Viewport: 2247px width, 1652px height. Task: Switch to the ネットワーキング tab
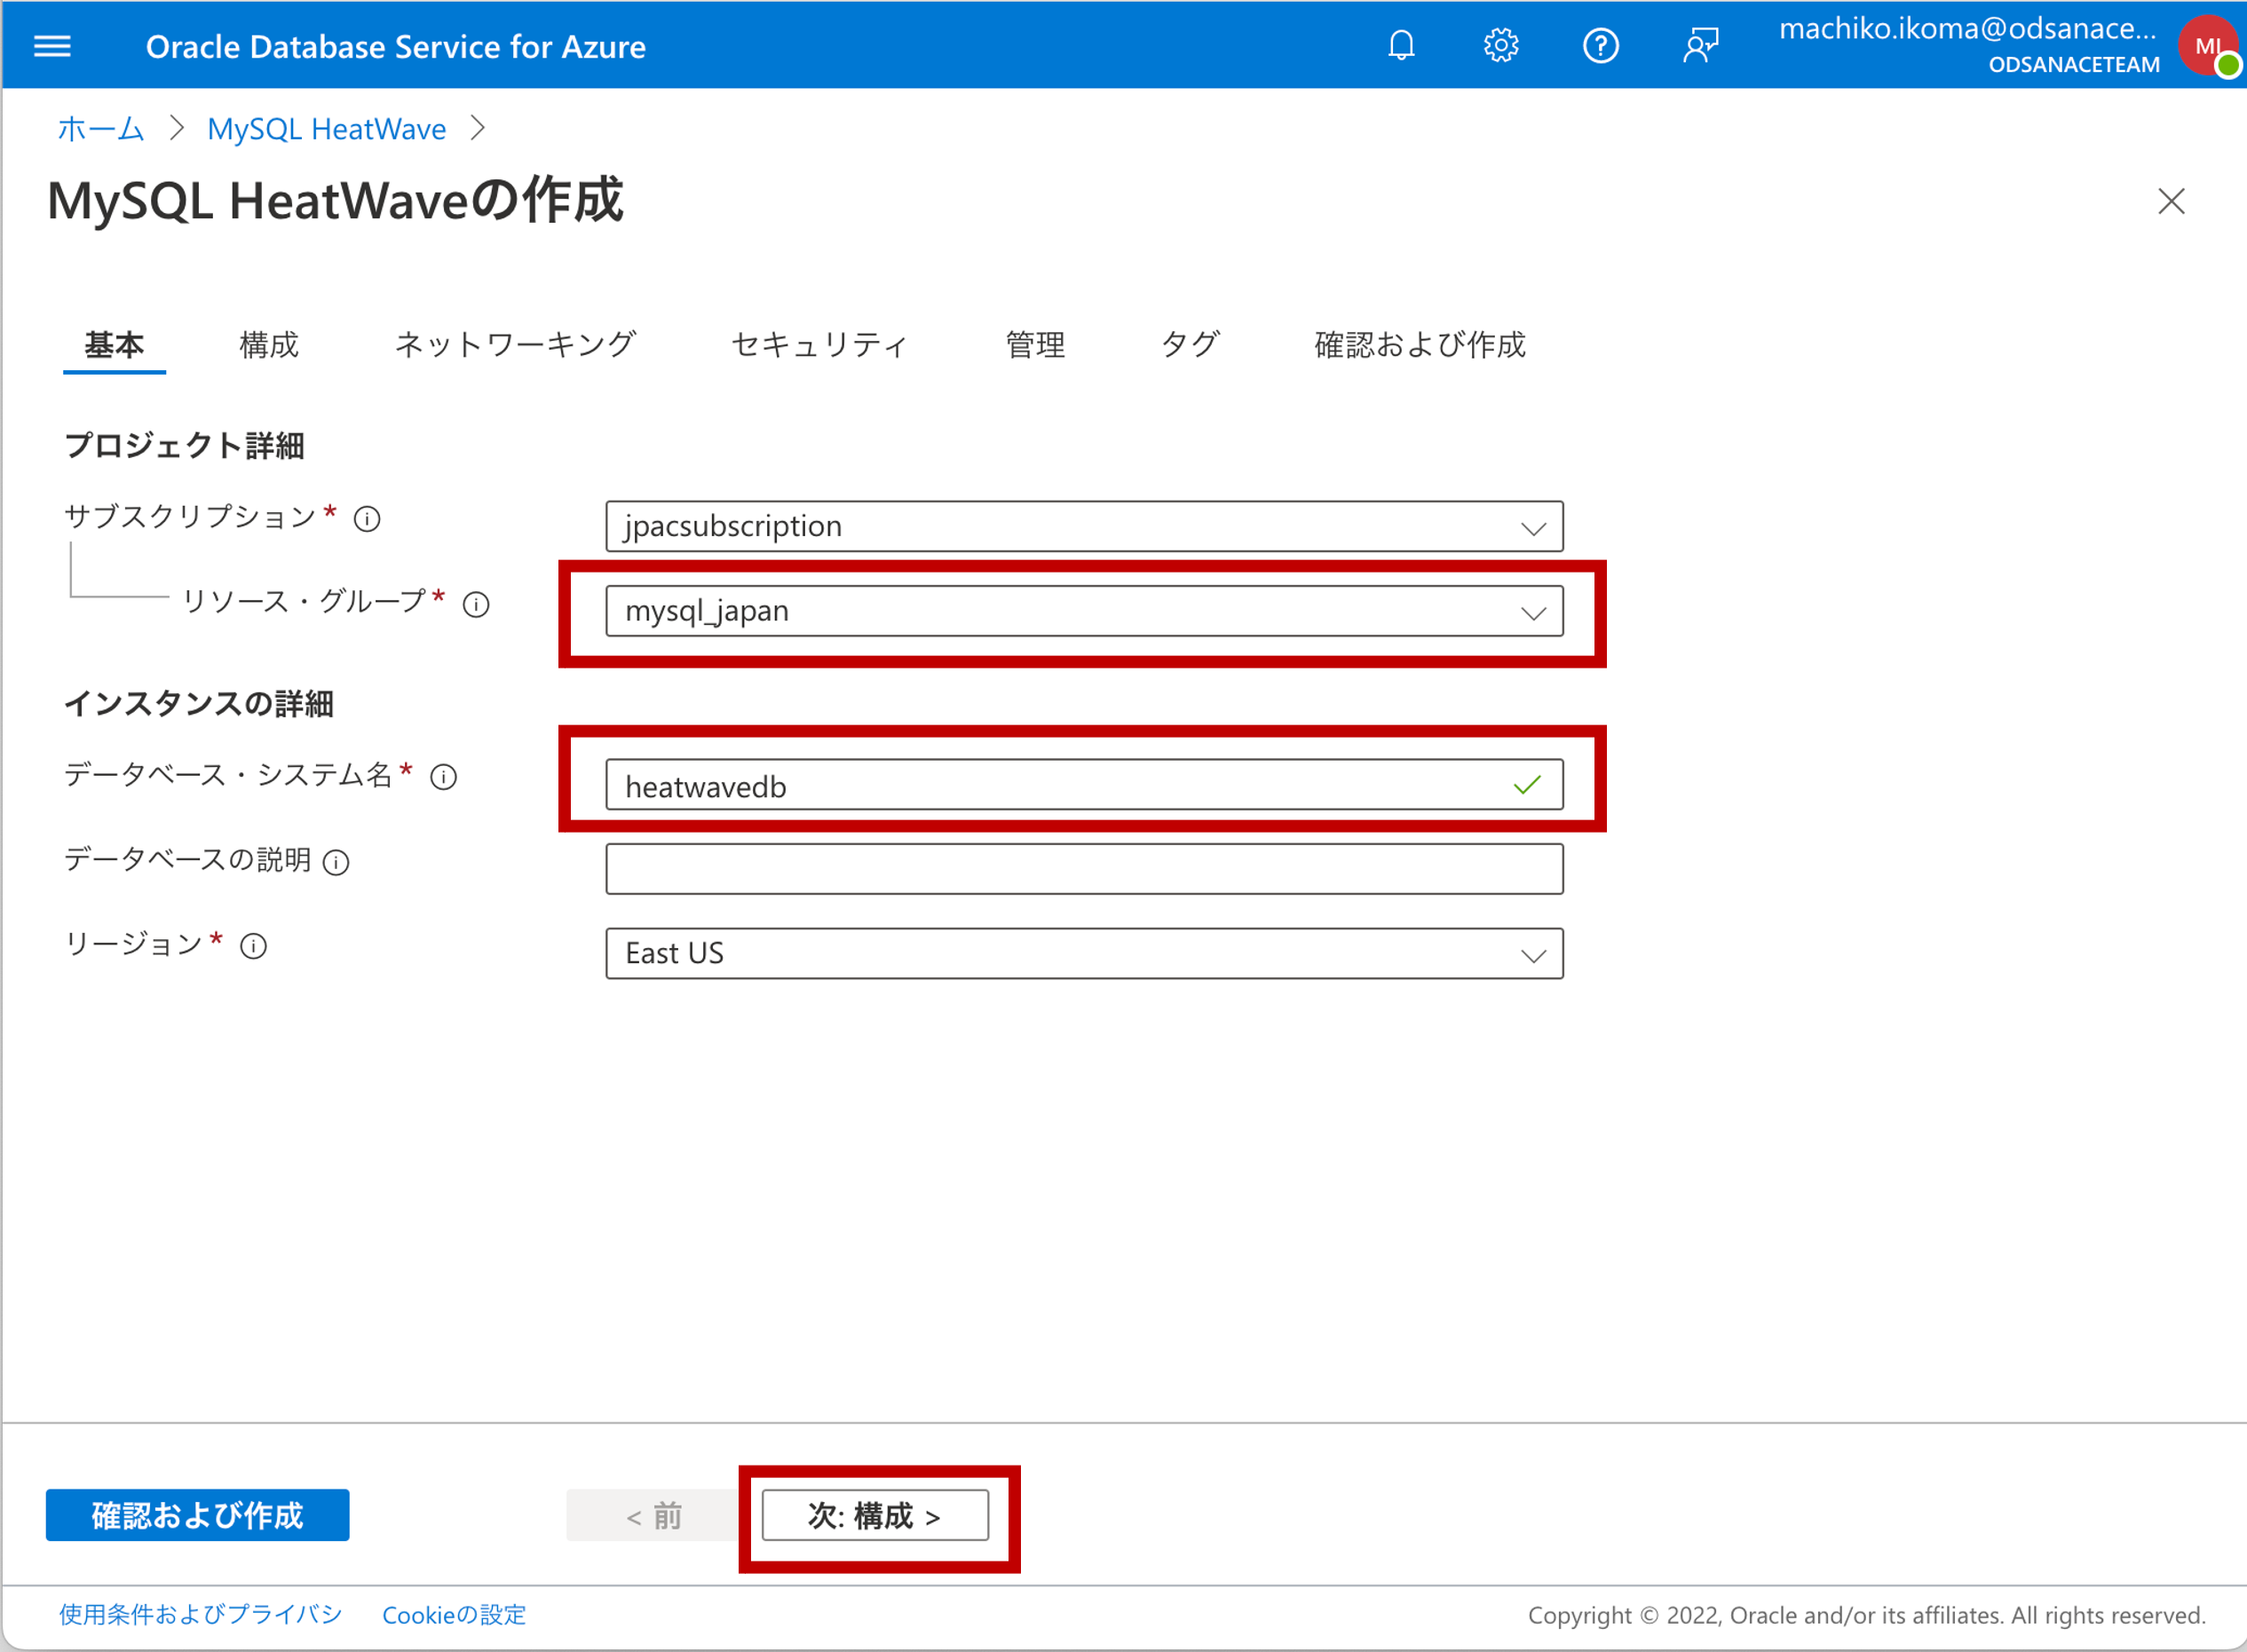pyautogui.click(x=515, y=345)
